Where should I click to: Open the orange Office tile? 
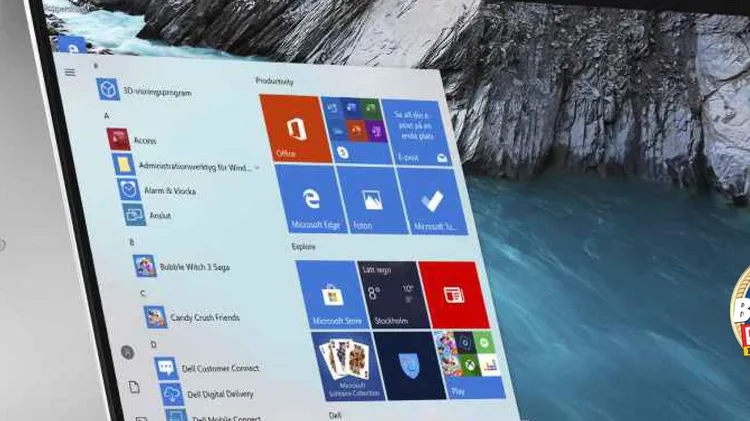(x=296, y=128)
